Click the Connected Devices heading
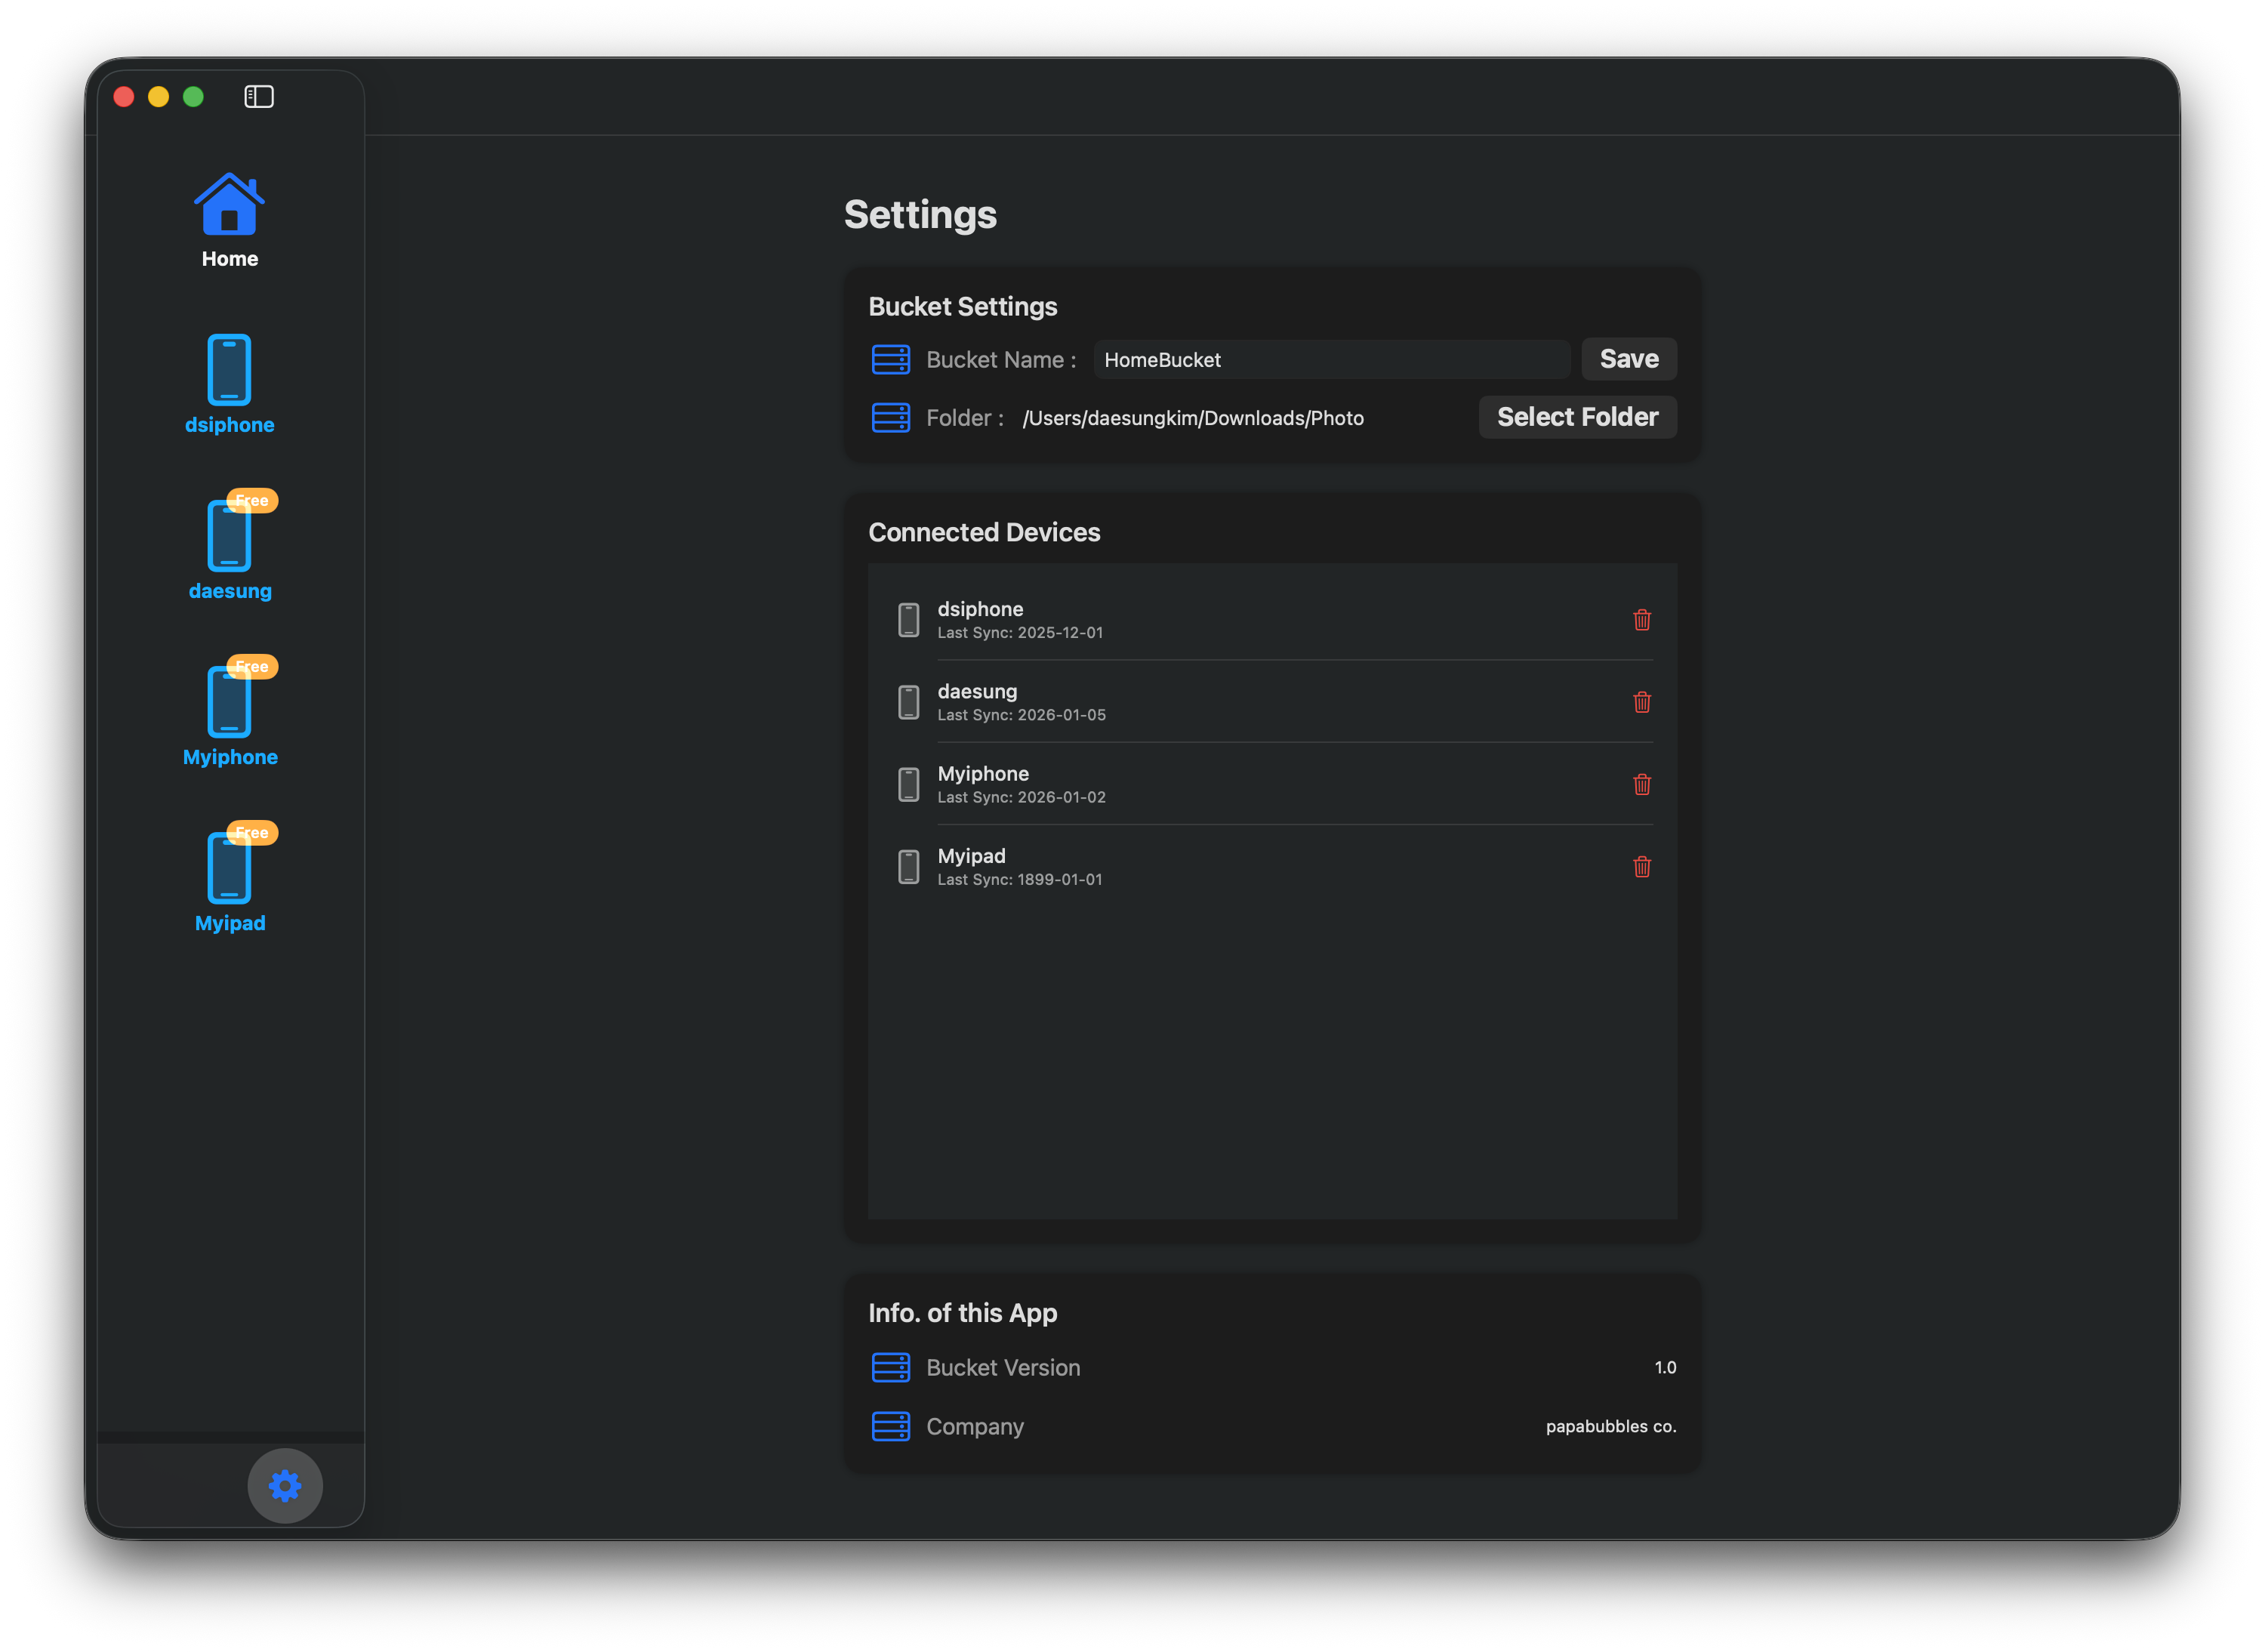Viewport: 2265px width, 1652px height. pyautogui.click(x=984, y=532)
